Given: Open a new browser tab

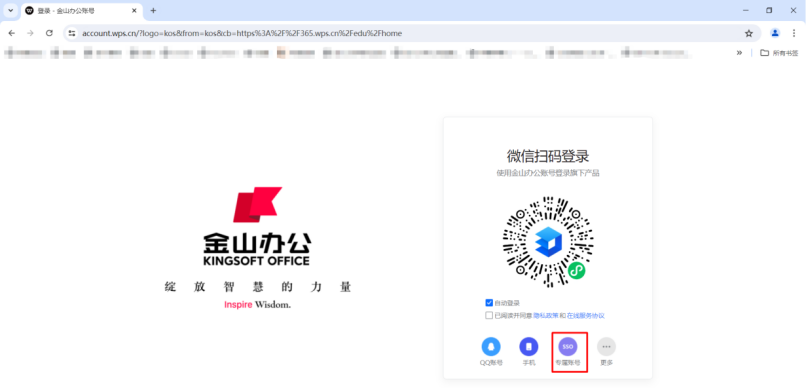Looking at the screenshot, I should [153, 11].
